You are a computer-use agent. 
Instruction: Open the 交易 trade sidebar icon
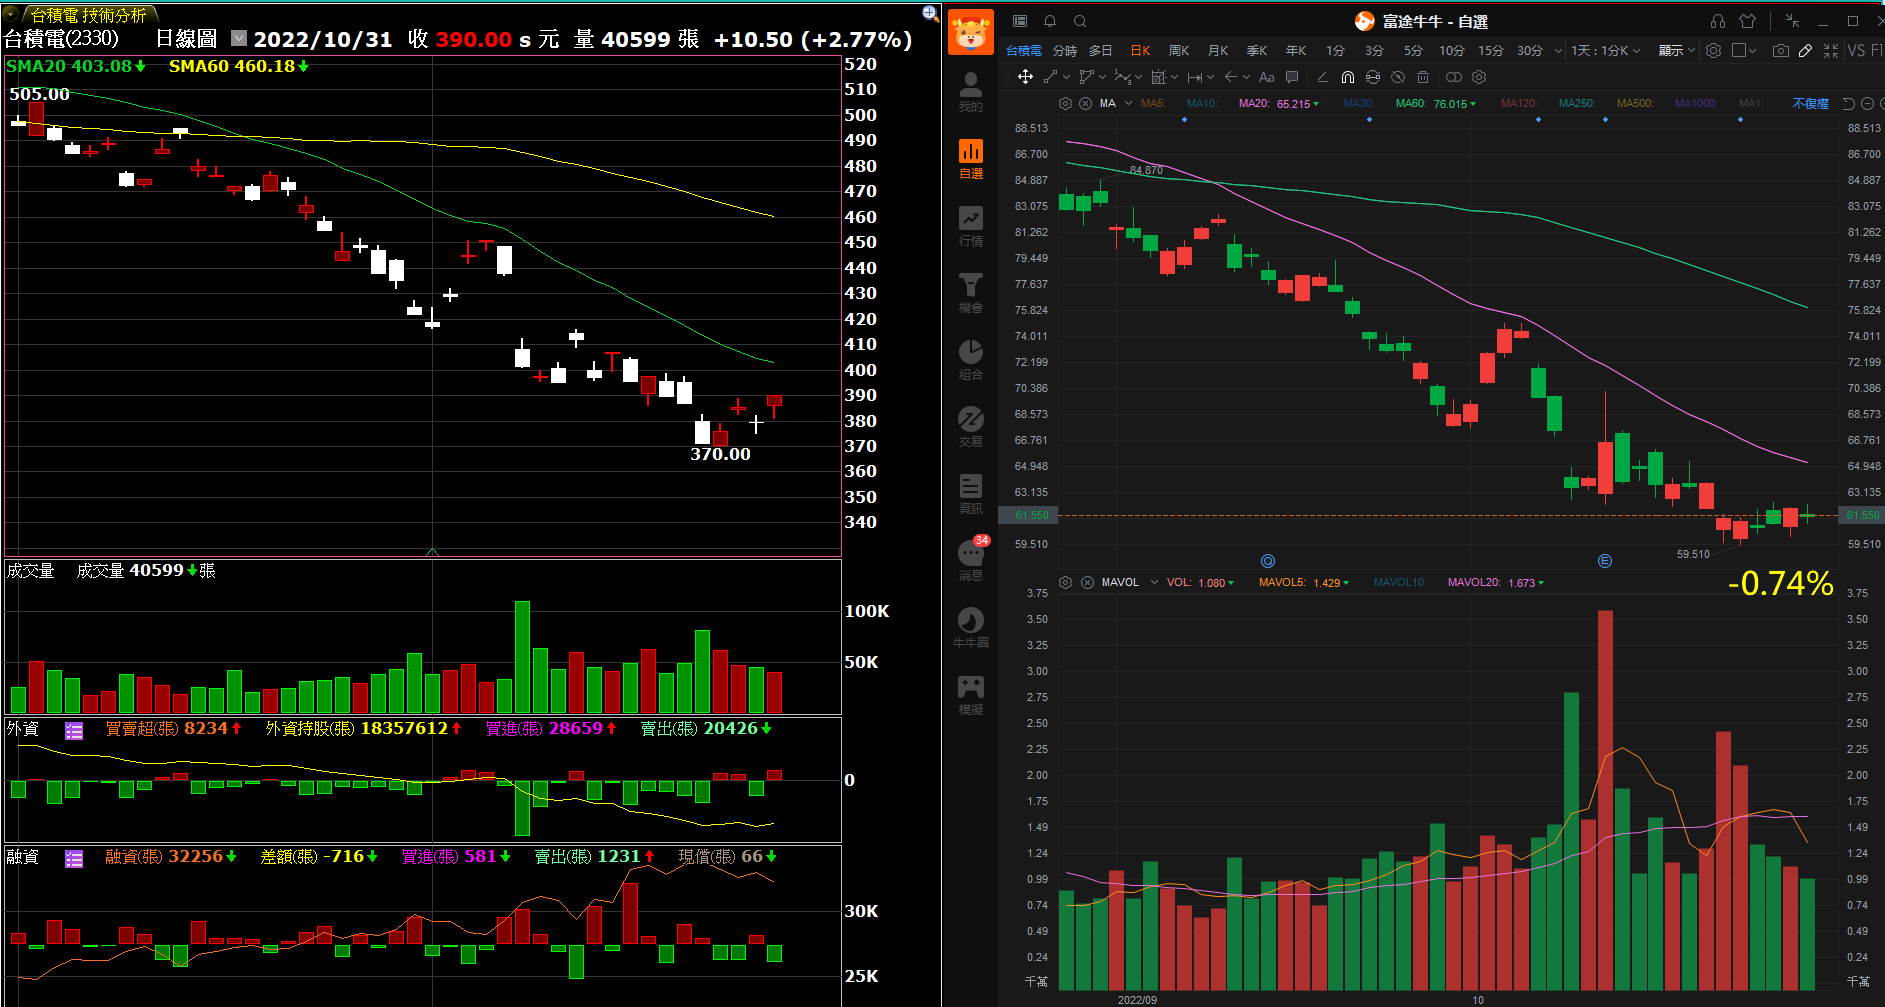(x=970, y=427)
